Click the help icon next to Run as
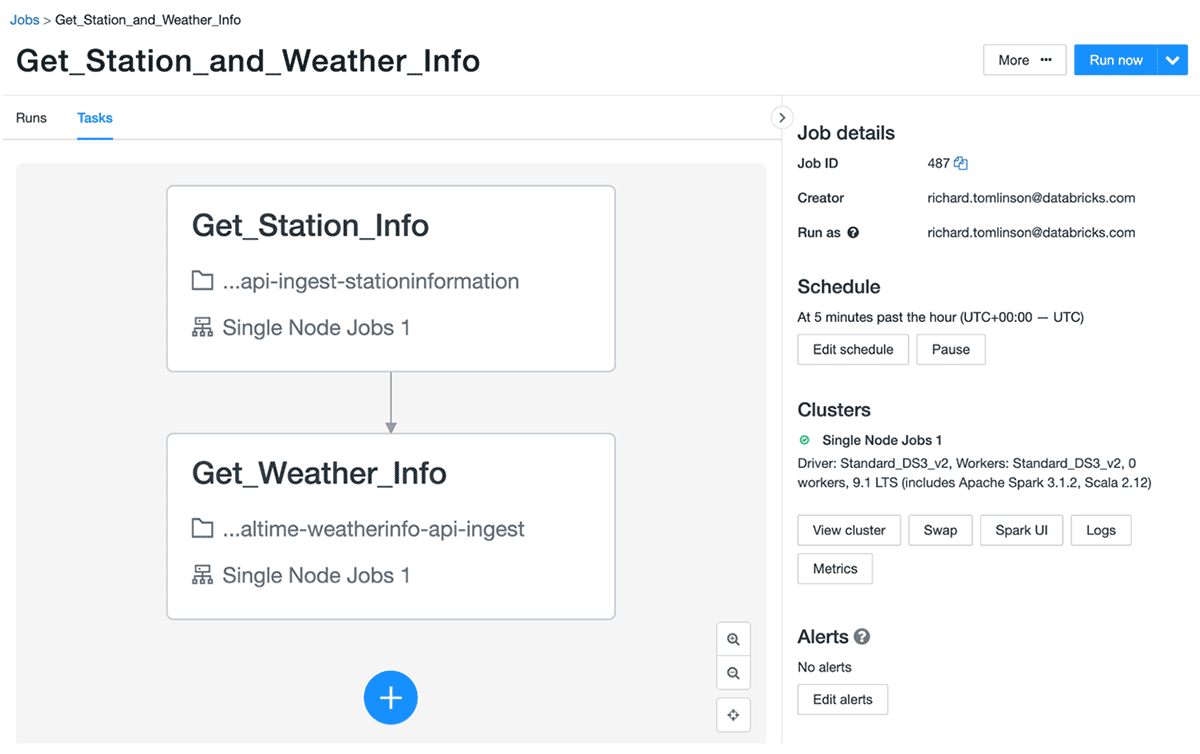The image size is (1200, 754). (853, 233)
